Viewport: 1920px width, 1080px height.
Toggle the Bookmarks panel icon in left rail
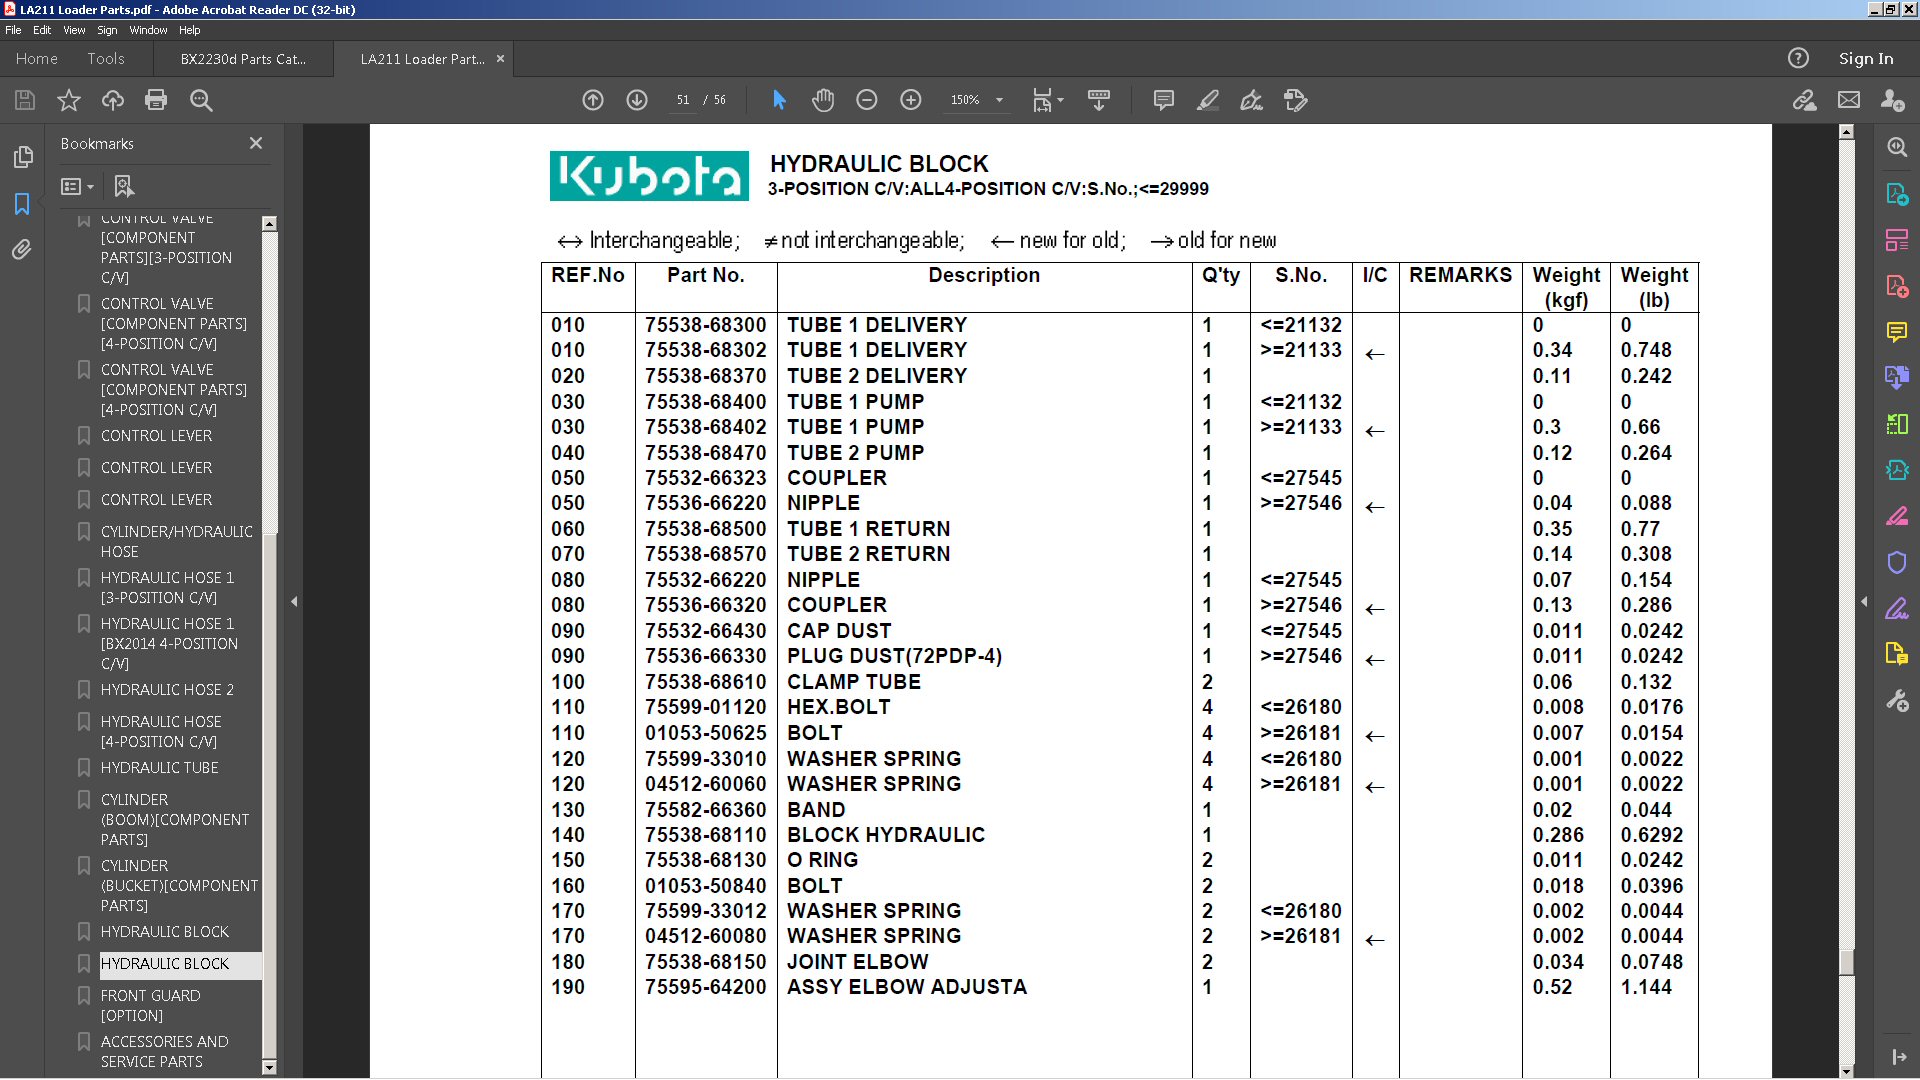pos(22,204)
